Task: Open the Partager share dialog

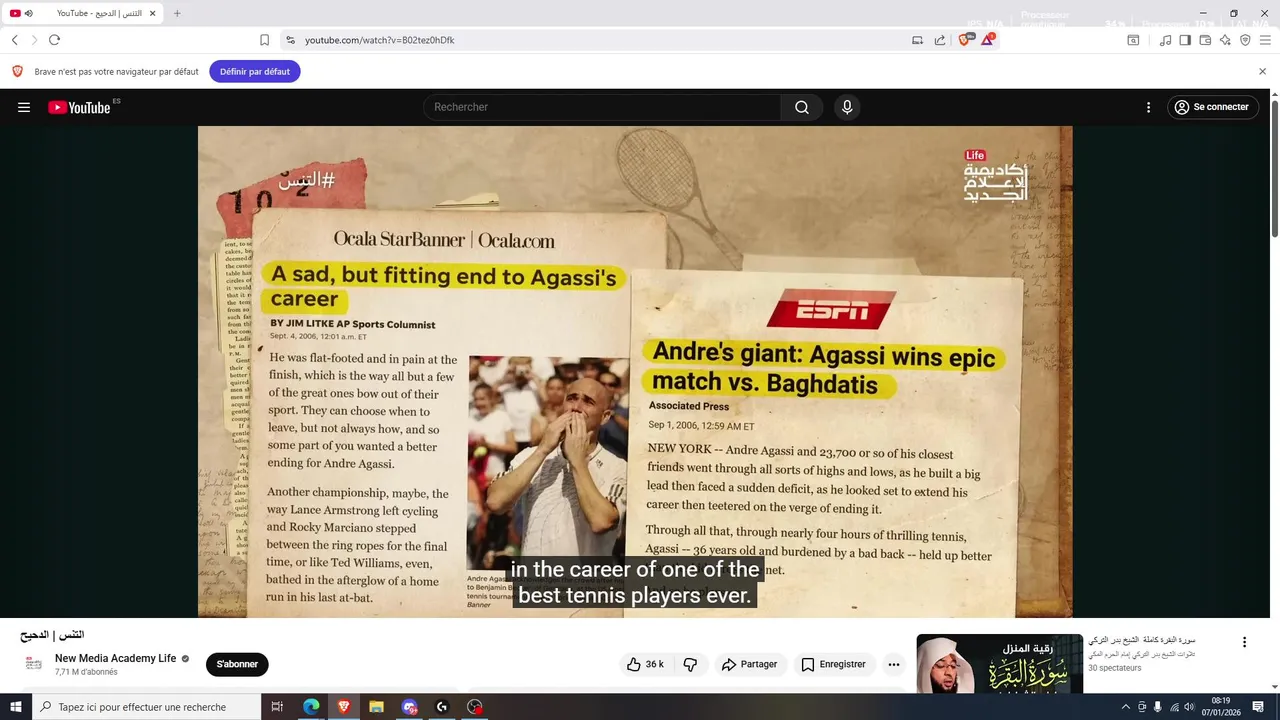Action: pyautogui.click(x=750, y=664)
